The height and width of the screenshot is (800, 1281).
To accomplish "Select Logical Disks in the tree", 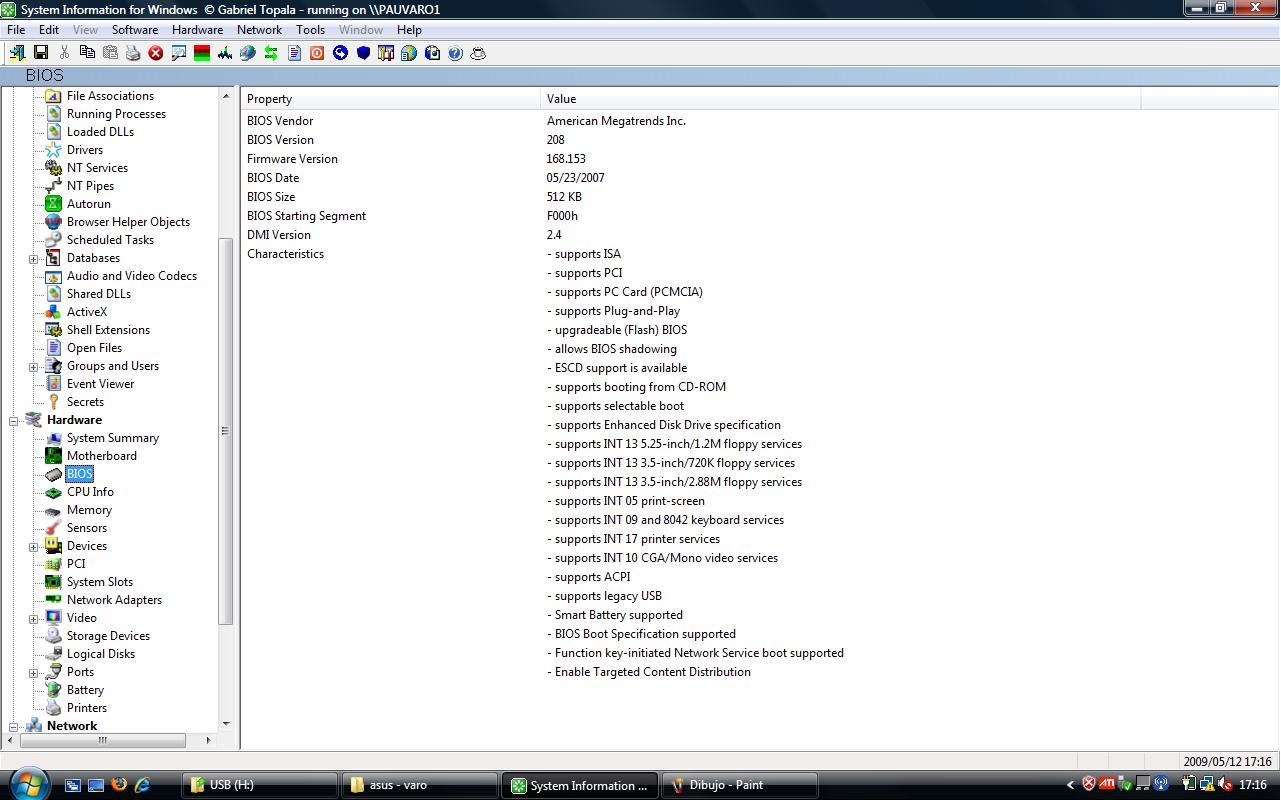I will (101, 654).
